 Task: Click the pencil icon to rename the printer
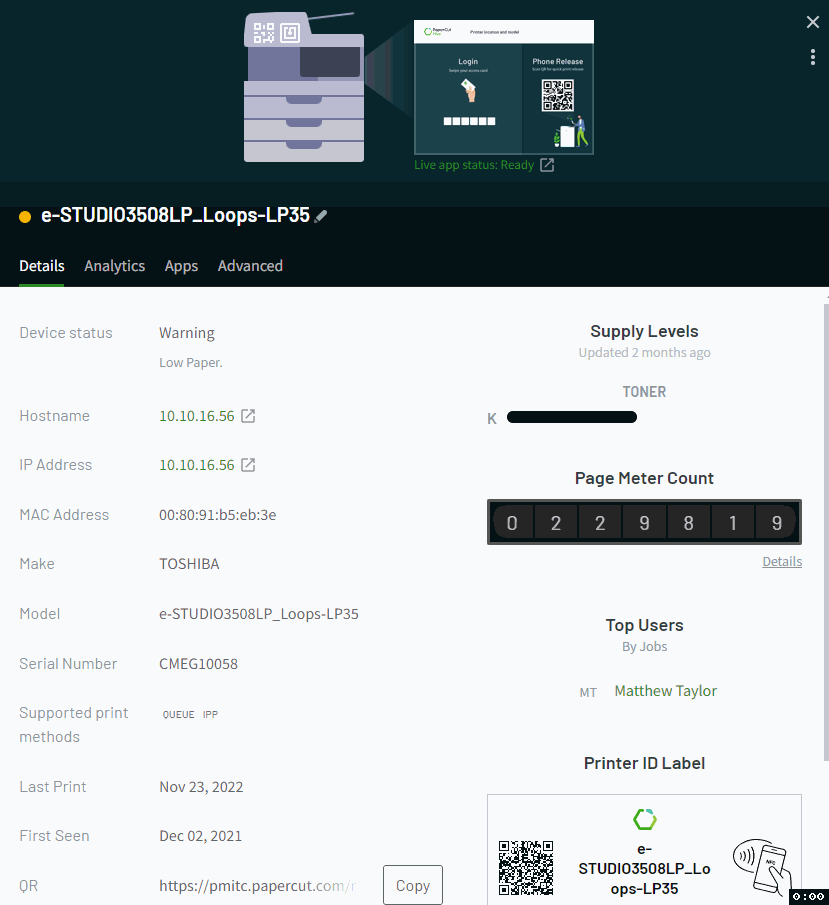click(x=321, y=215)
